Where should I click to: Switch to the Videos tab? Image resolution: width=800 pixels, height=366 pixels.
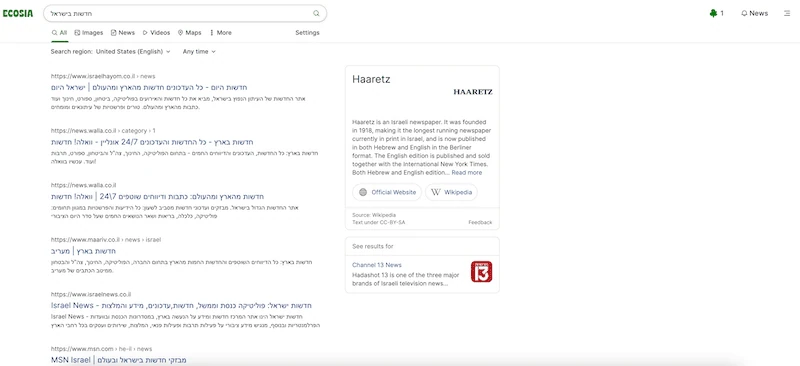(156, 33)
